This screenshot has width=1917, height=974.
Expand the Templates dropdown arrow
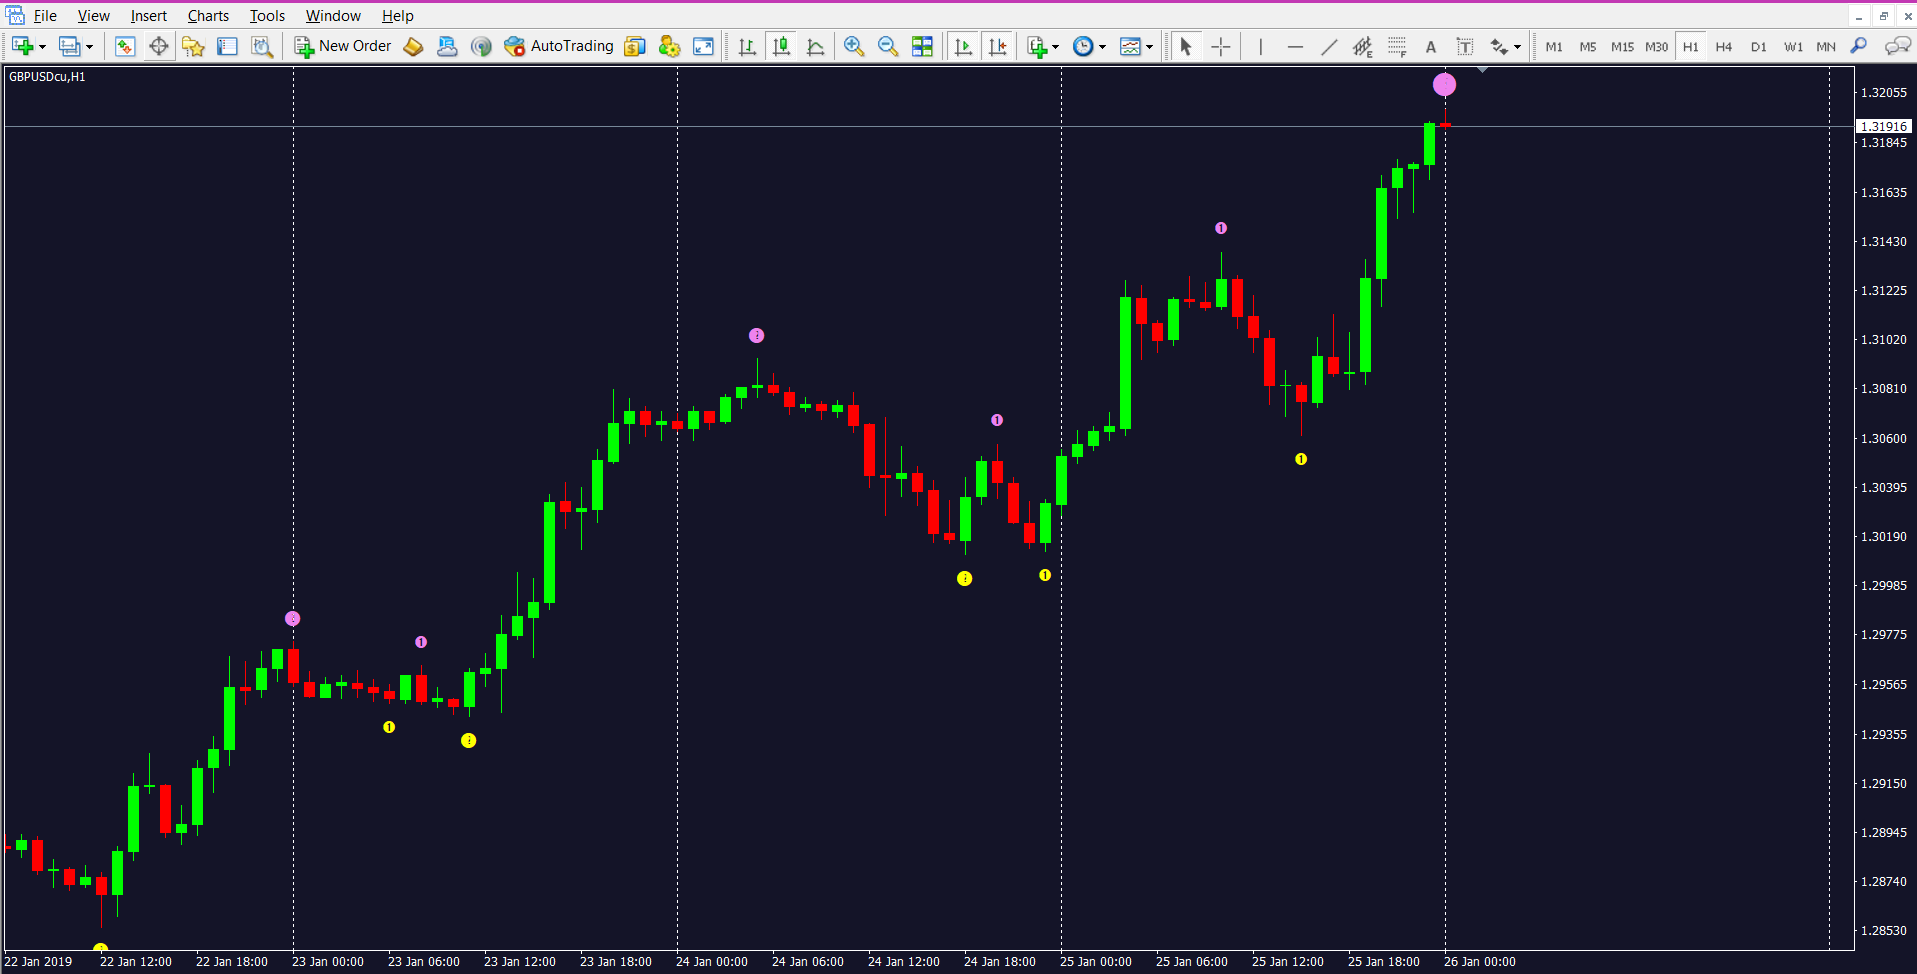point(1149,47)
